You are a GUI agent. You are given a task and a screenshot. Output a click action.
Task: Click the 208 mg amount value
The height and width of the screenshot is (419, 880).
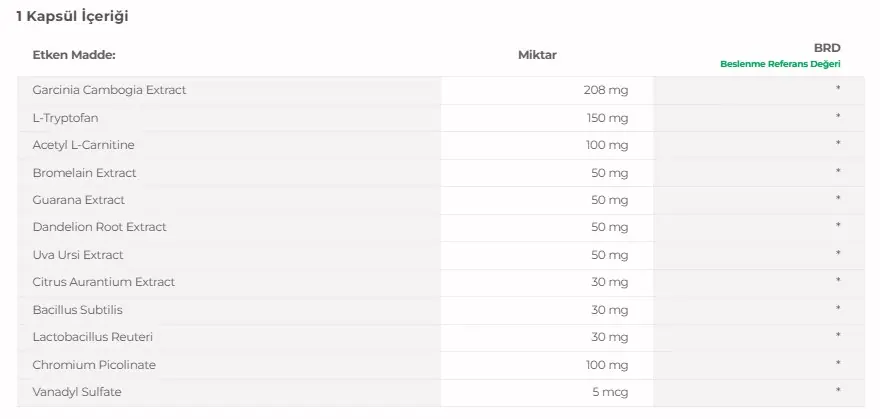[606, 90]
